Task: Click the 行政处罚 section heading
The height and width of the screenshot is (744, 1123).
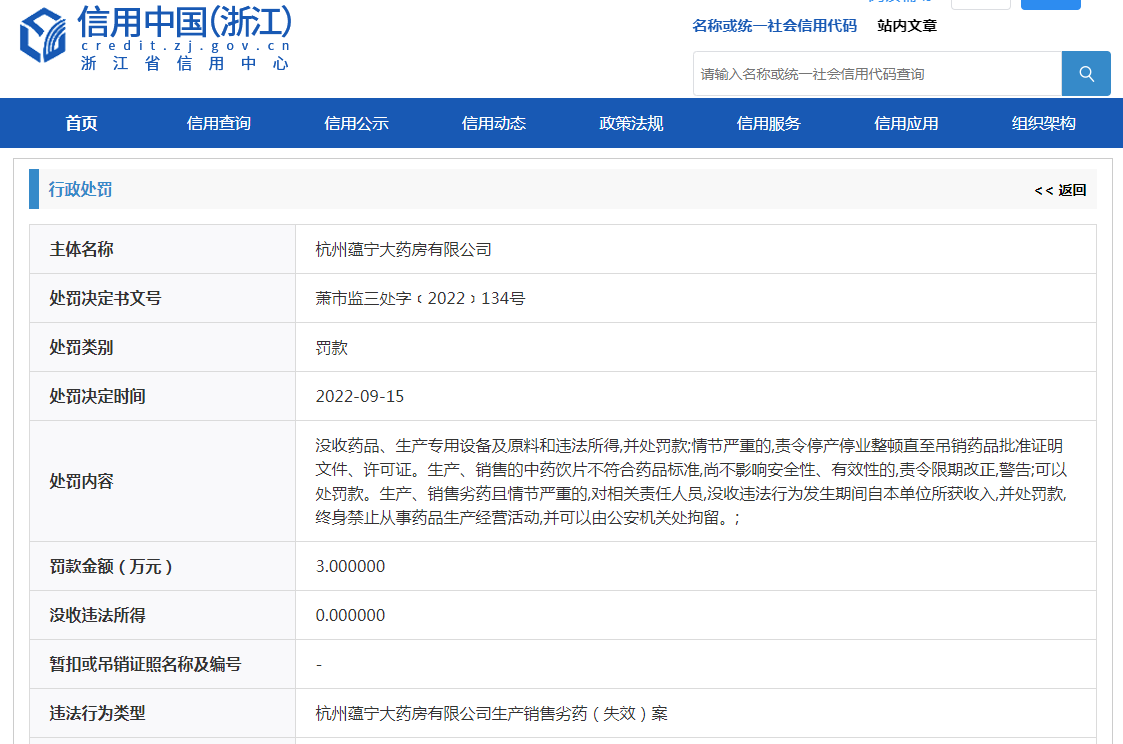Action: point(80,189)
